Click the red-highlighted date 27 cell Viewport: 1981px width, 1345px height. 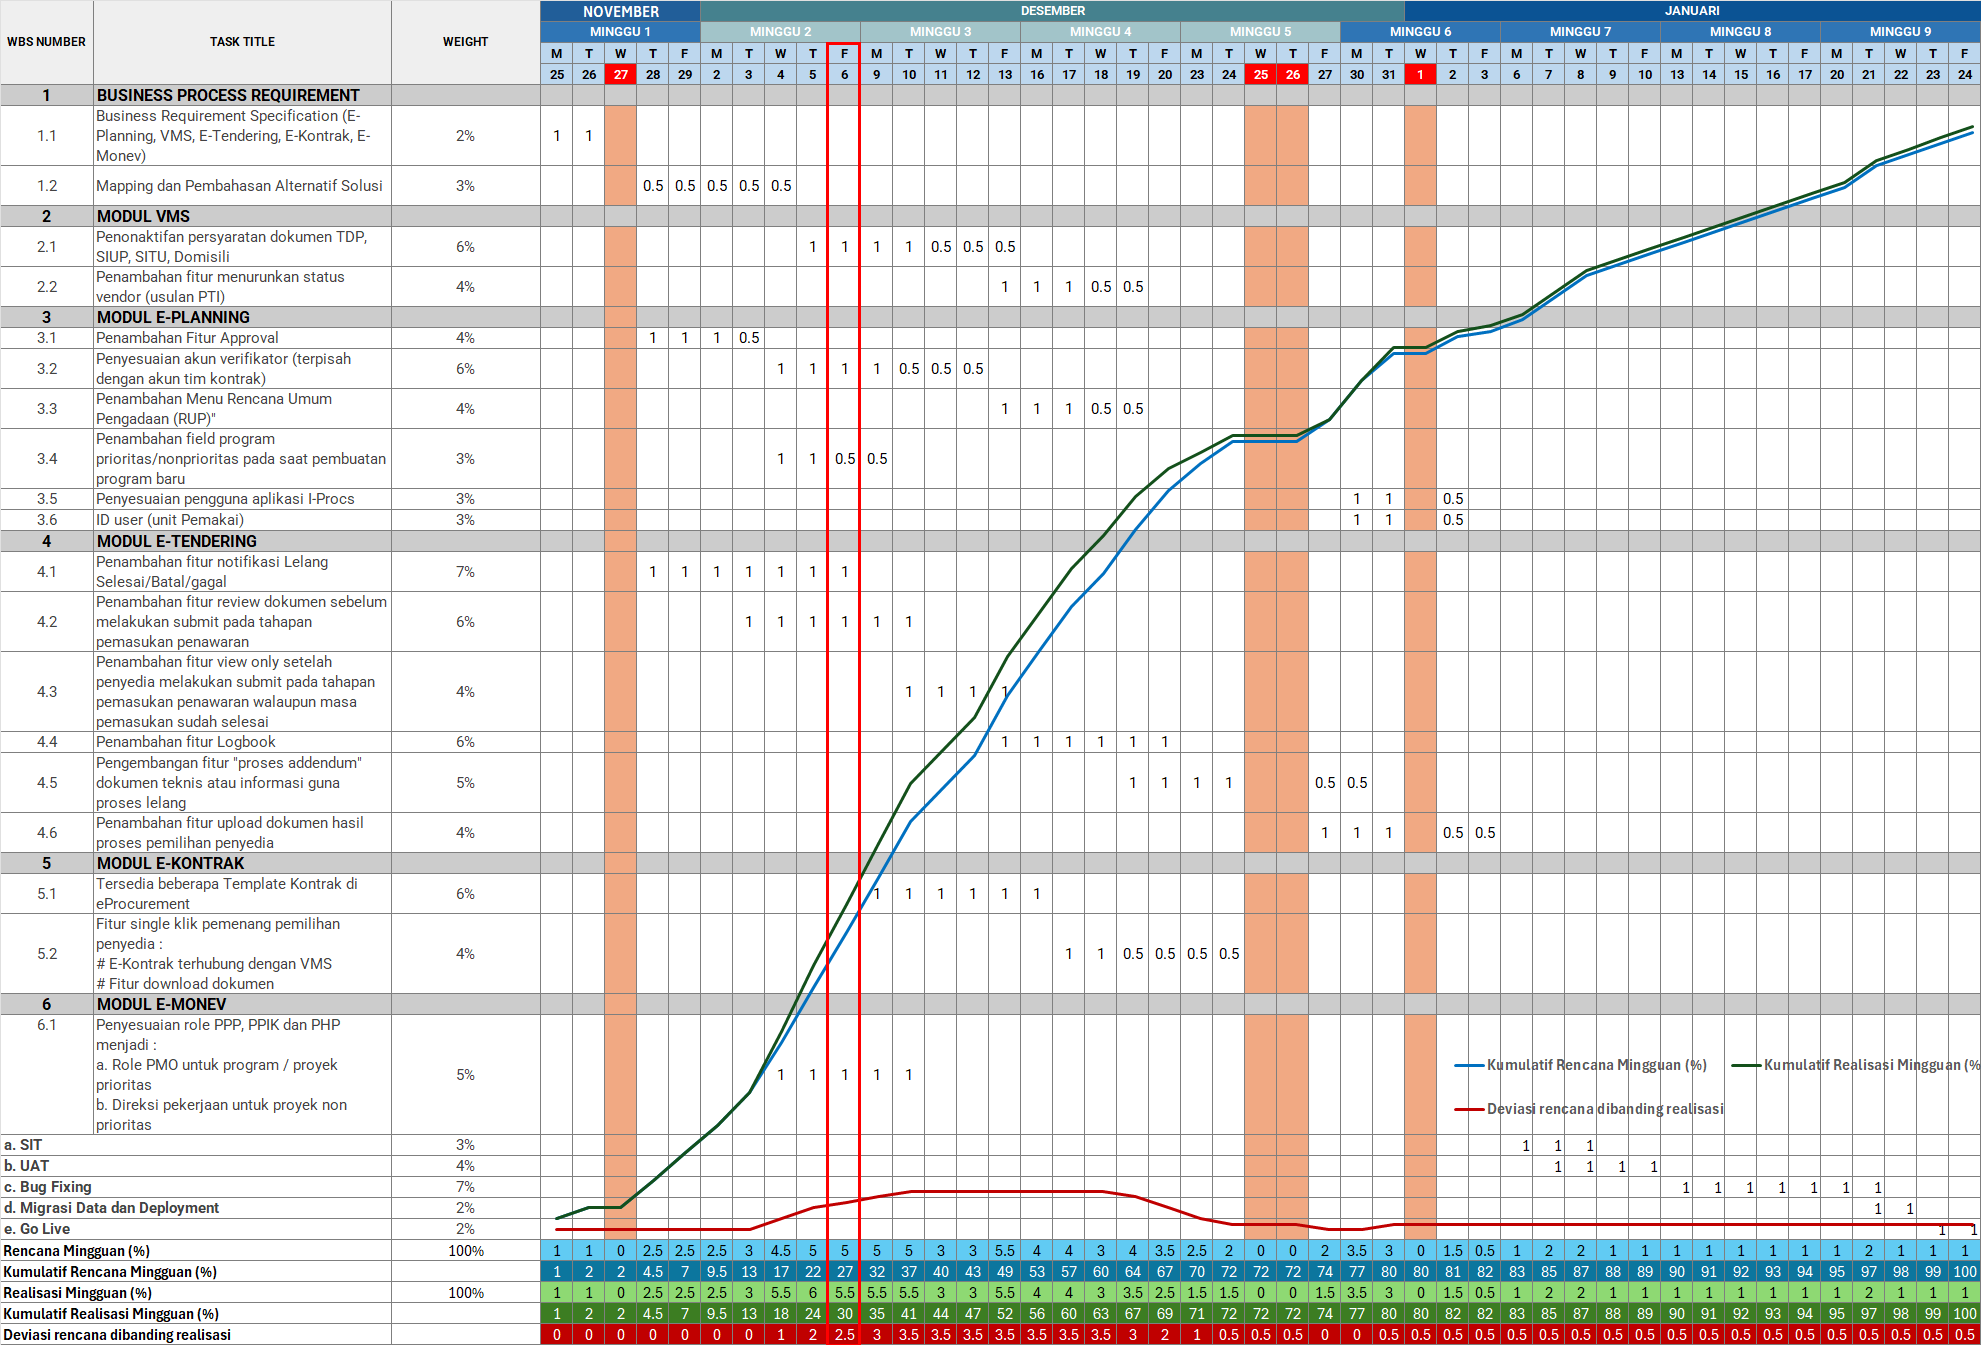[621, 74]
